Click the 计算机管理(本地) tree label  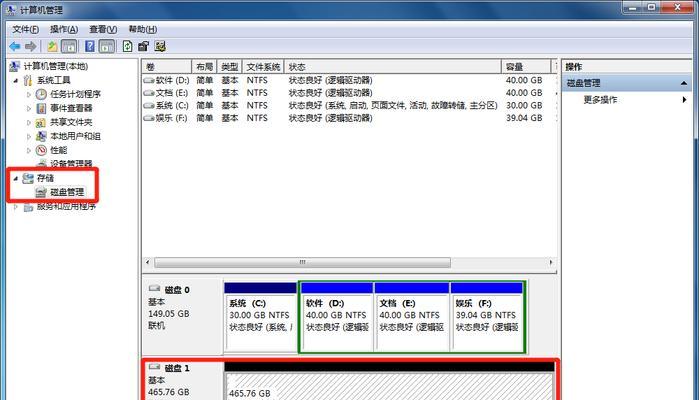point(56,66)
